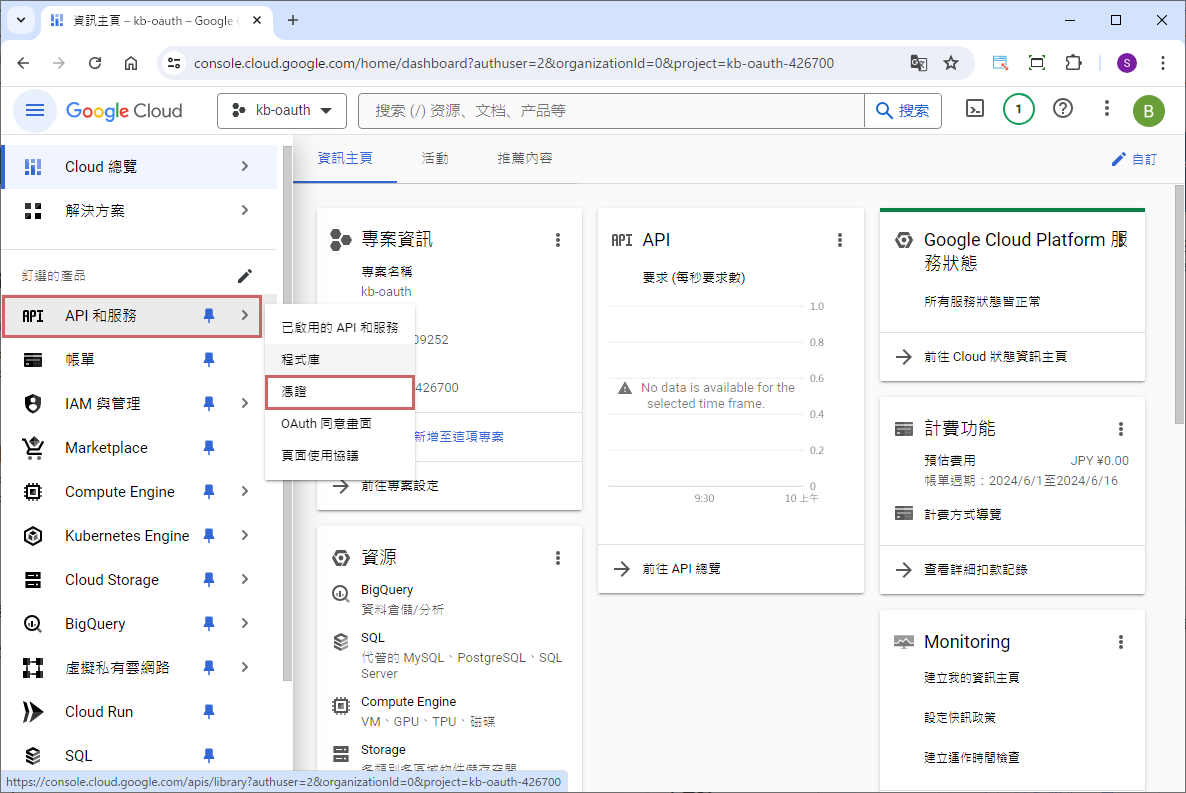Unpin Marketplace using its pin icon
This screenshot has width=1186, height=793.
point(209,448)
